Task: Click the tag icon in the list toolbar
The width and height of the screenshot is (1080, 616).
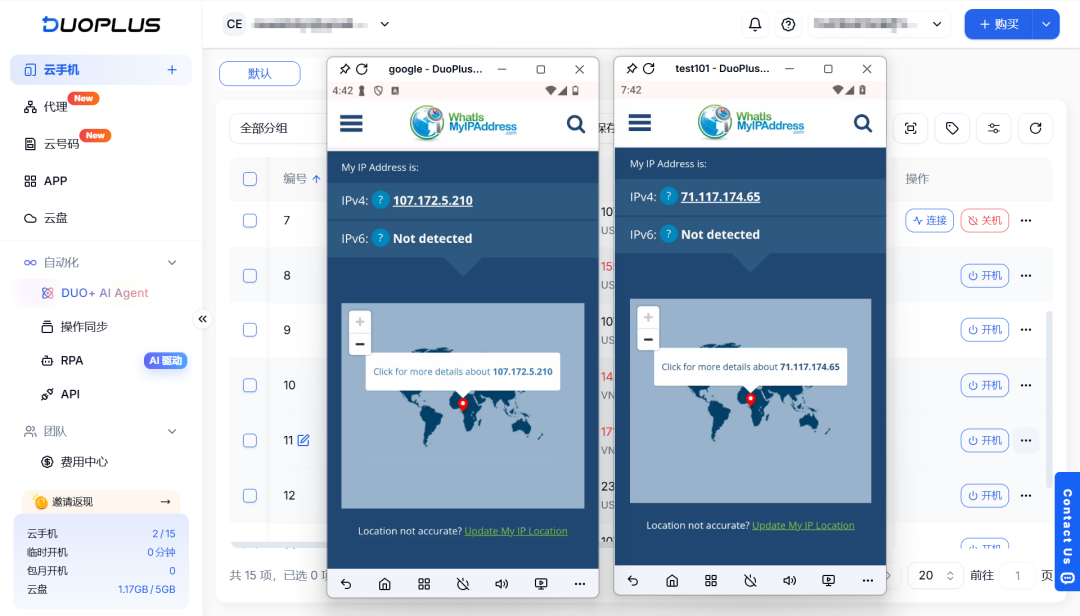Action: tap(952, 128)
